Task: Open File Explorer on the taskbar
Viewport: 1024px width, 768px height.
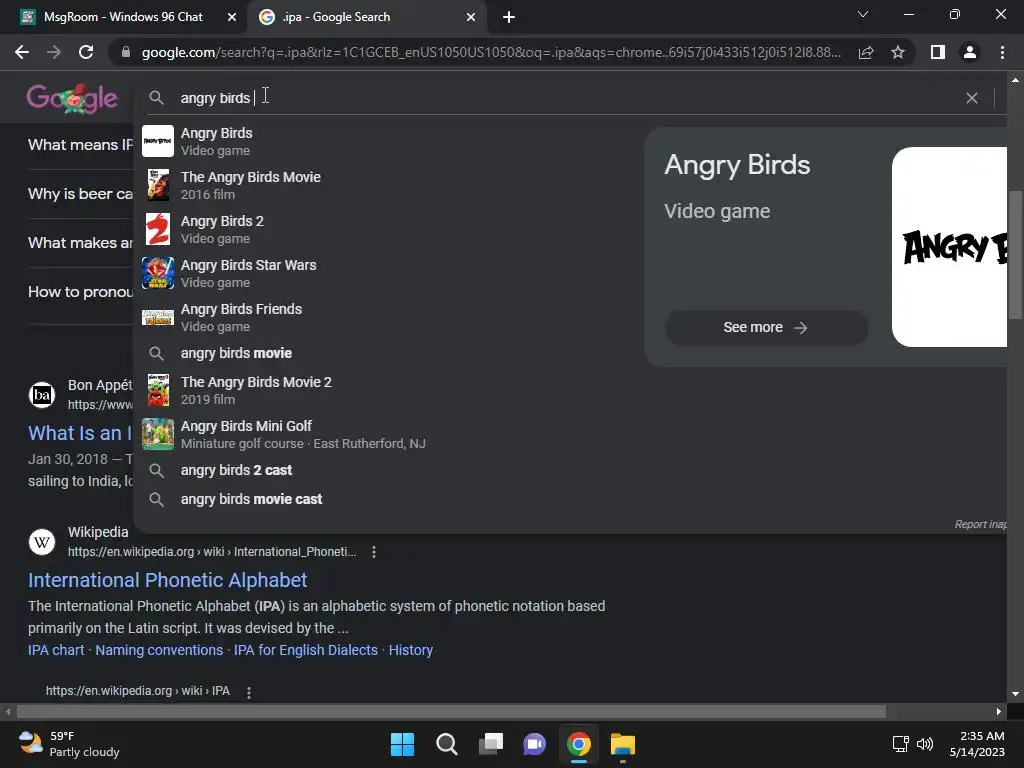Action: click(x=622, y=744)
